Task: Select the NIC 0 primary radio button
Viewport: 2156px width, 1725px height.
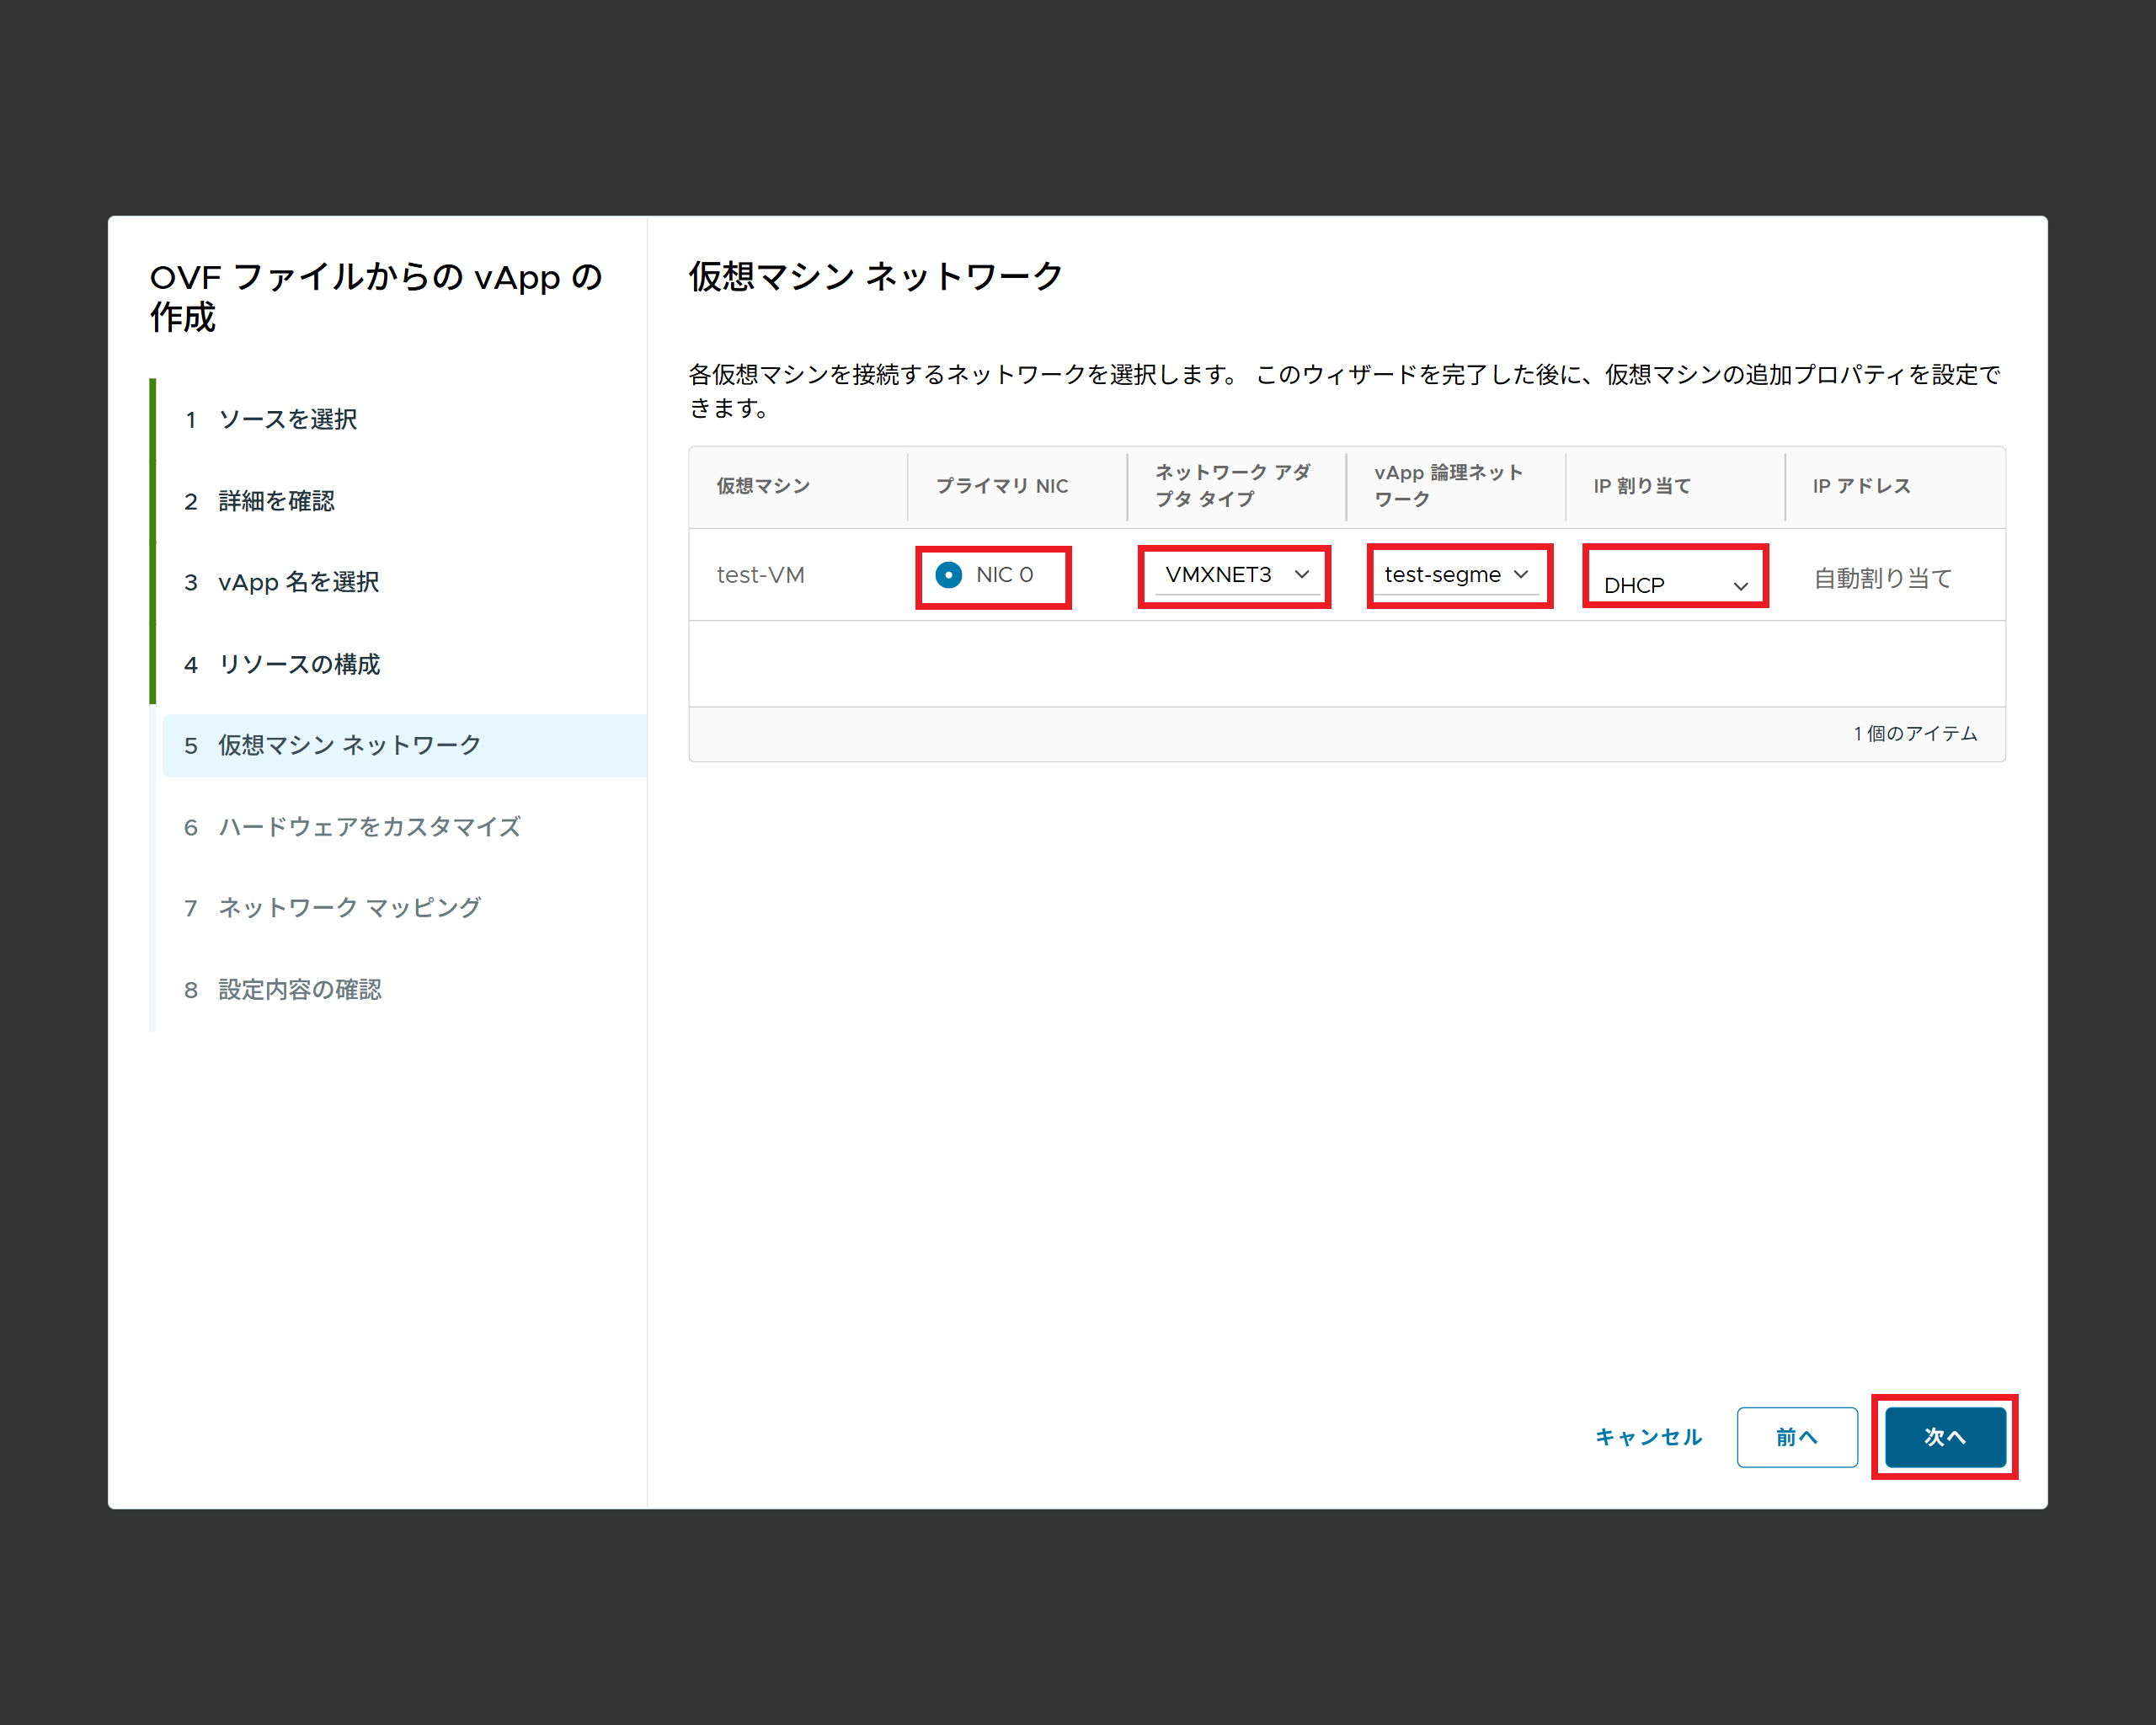Action: pyautogui.click(x=948, y=575)
